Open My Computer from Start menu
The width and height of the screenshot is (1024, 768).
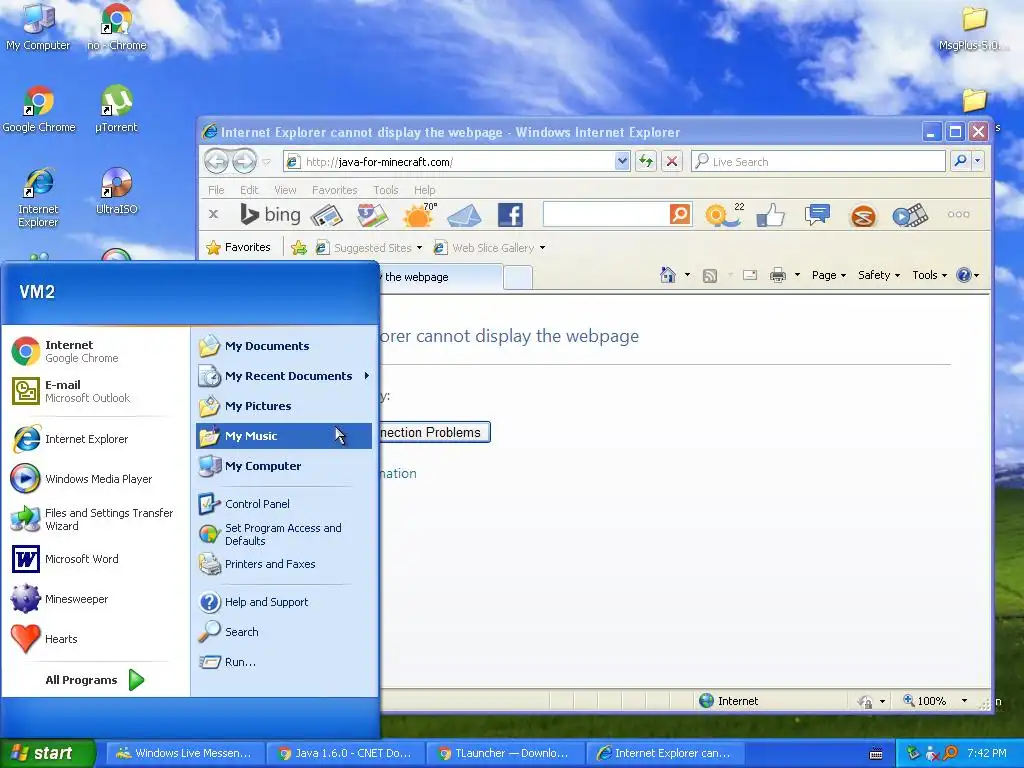click(x=283, y=466)
